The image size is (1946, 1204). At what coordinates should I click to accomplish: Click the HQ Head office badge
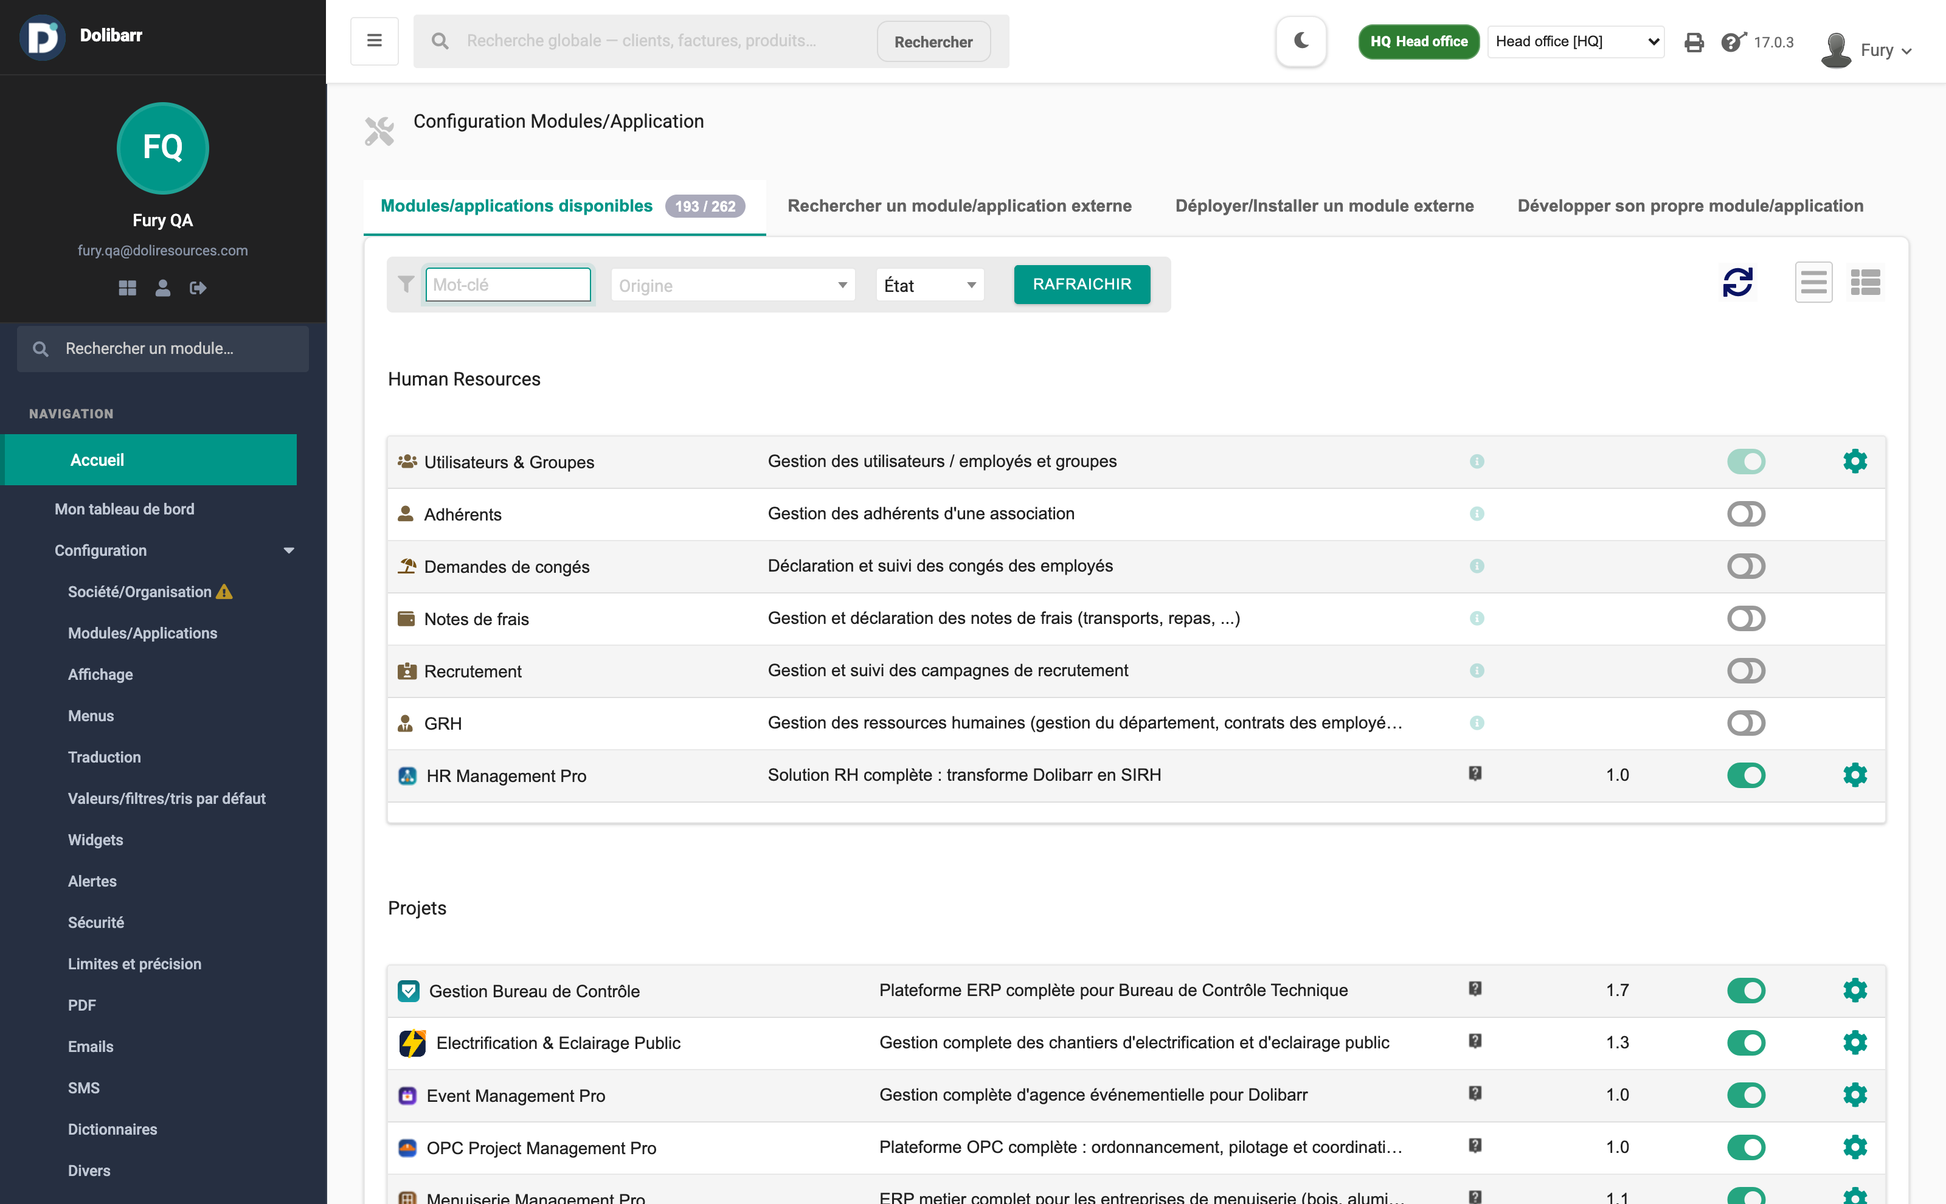(1418, 41)
